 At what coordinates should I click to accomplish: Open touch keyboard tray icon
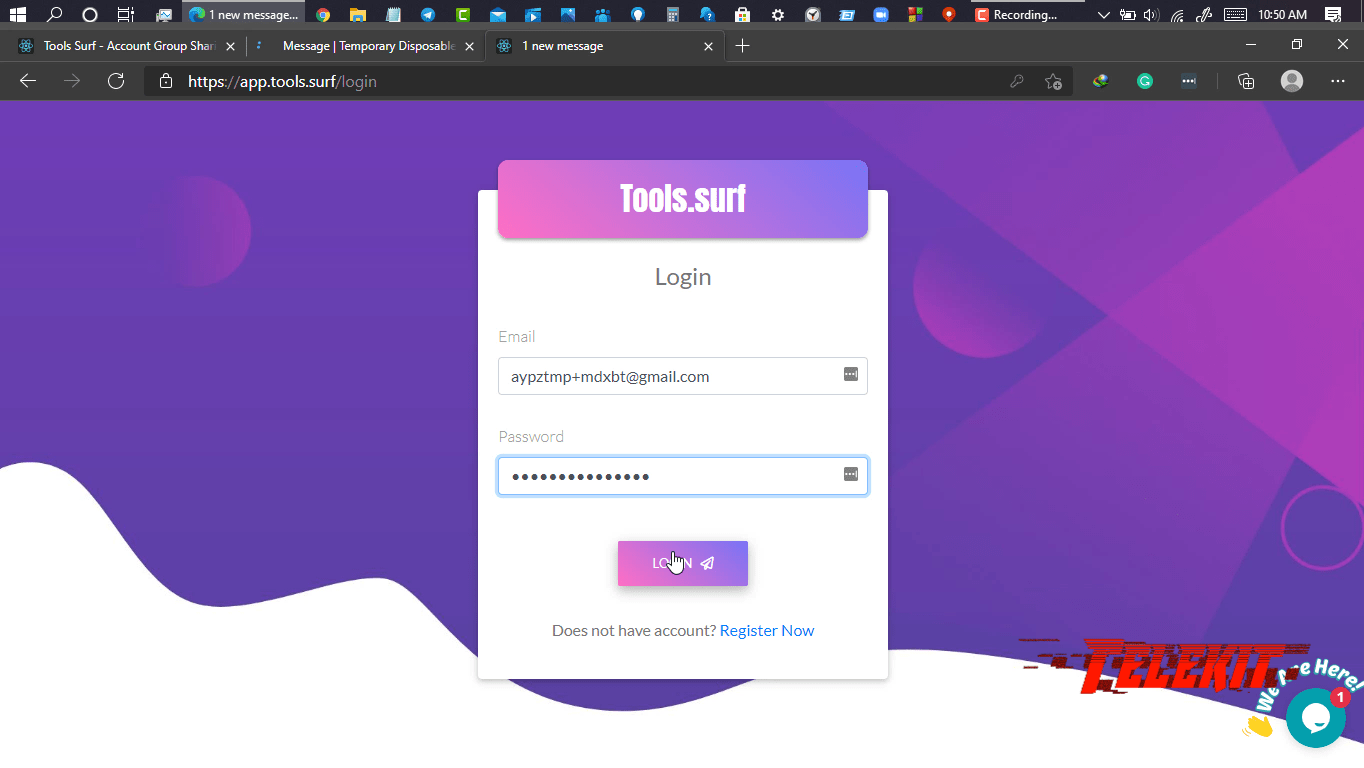(1235, 15)
